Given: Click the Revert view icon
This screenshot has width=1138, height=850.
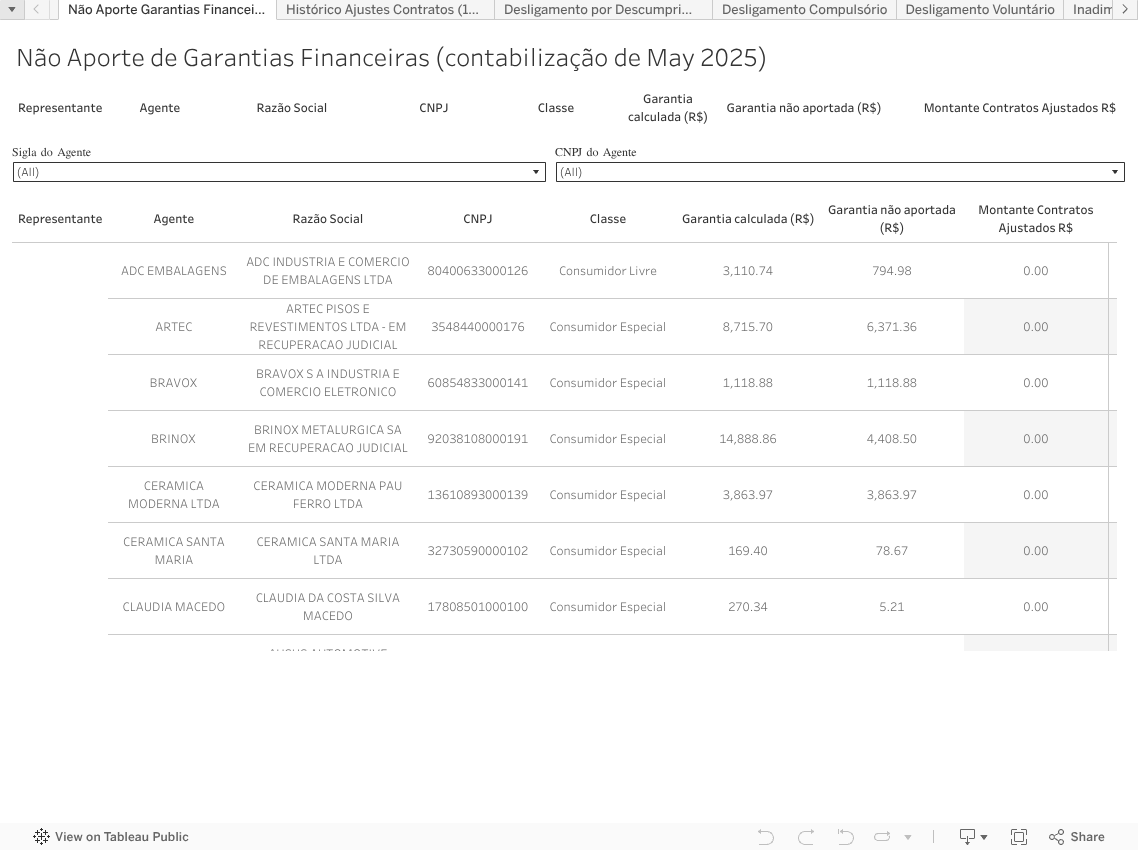Looking at the screenshot, I should [x=845, y=837].
